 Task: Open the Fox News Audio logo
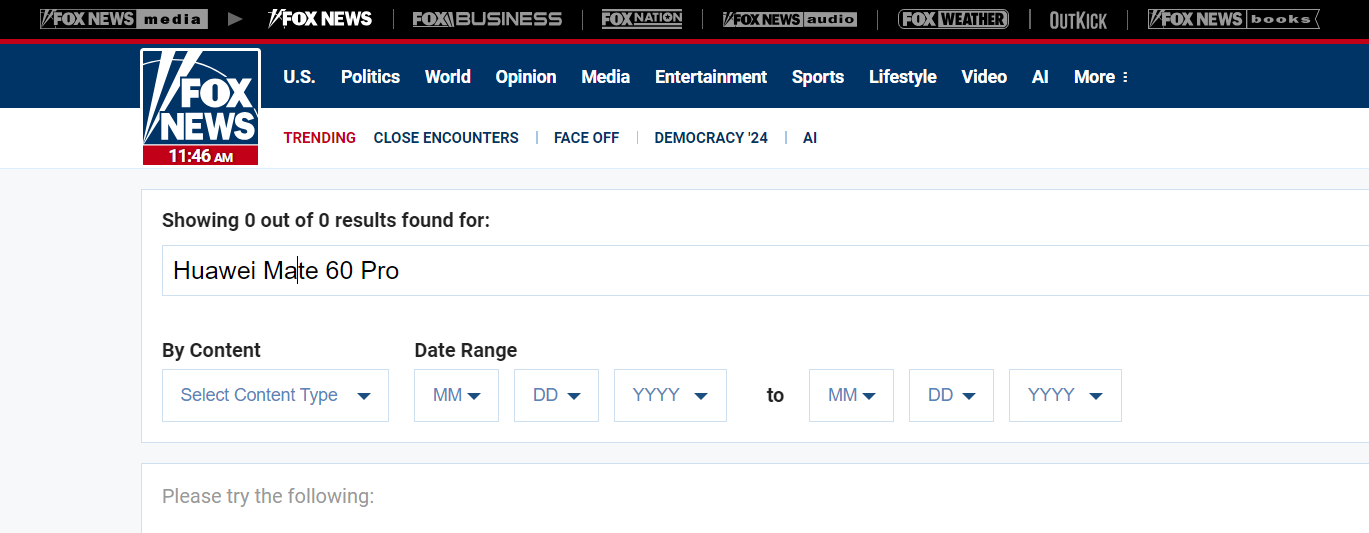point(790,19)
